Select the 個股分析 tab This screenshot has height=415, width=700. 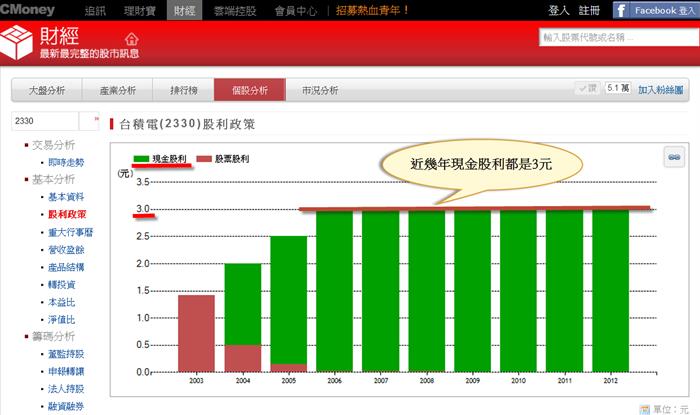pyautogui.click(x=250, y=90)
